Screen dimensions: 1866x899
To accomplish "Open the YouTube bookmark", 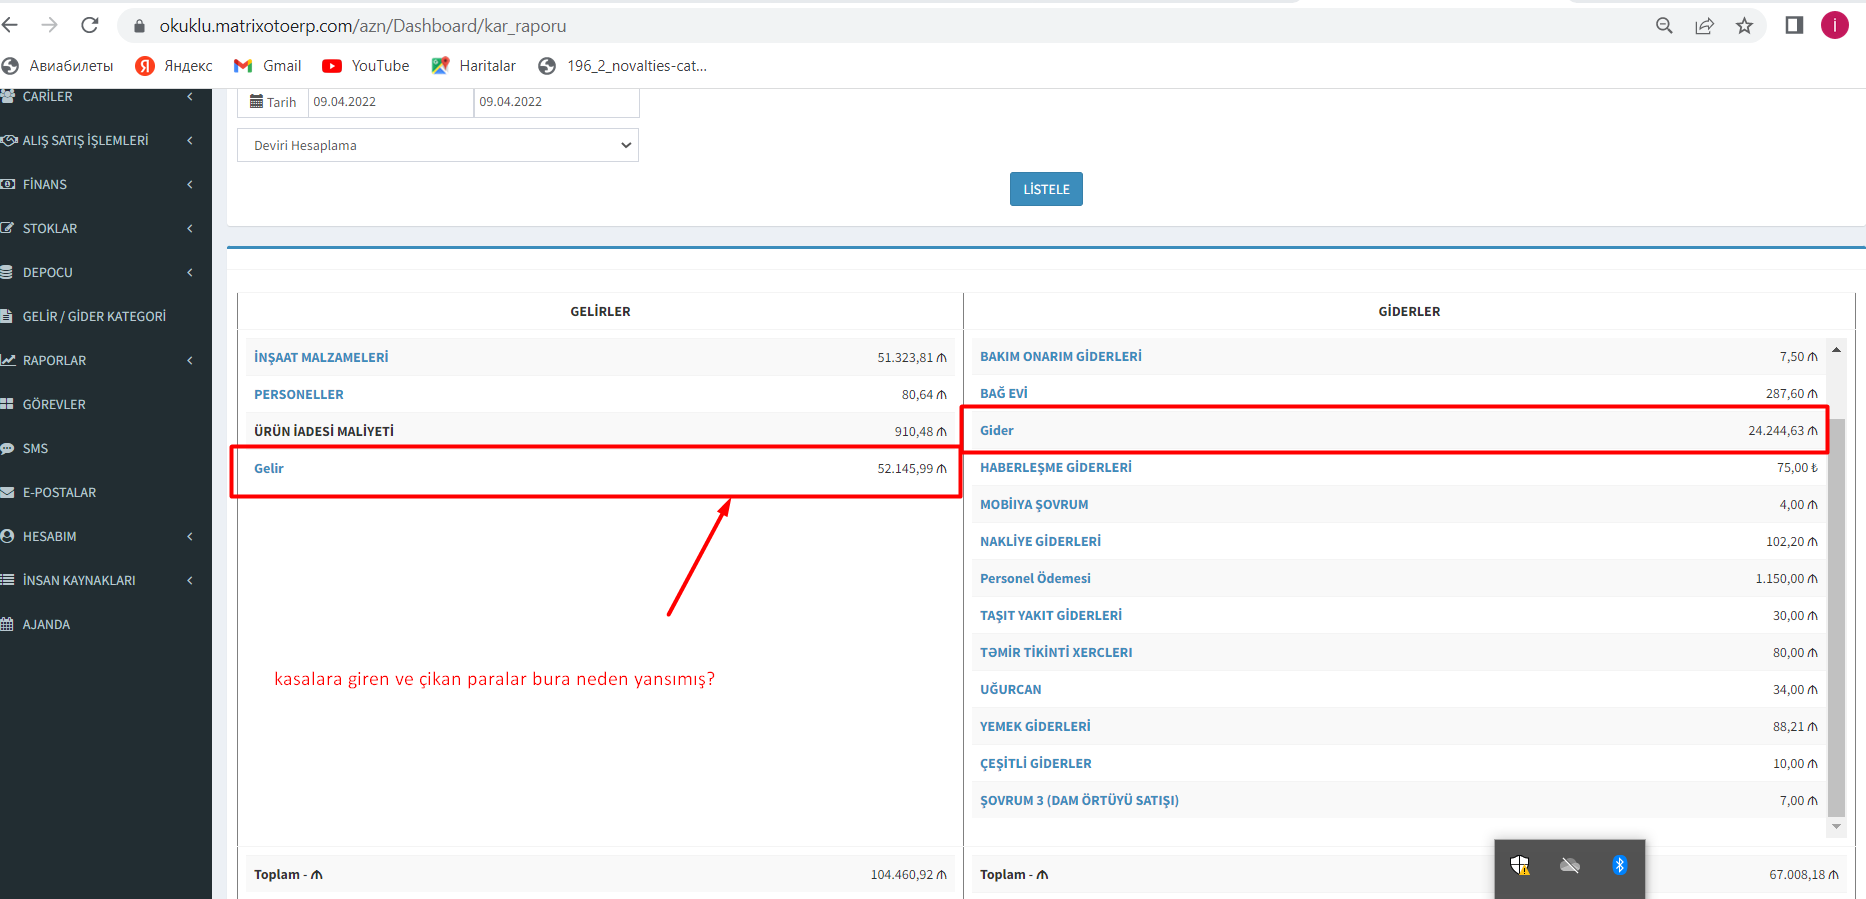I will point(365,66).
